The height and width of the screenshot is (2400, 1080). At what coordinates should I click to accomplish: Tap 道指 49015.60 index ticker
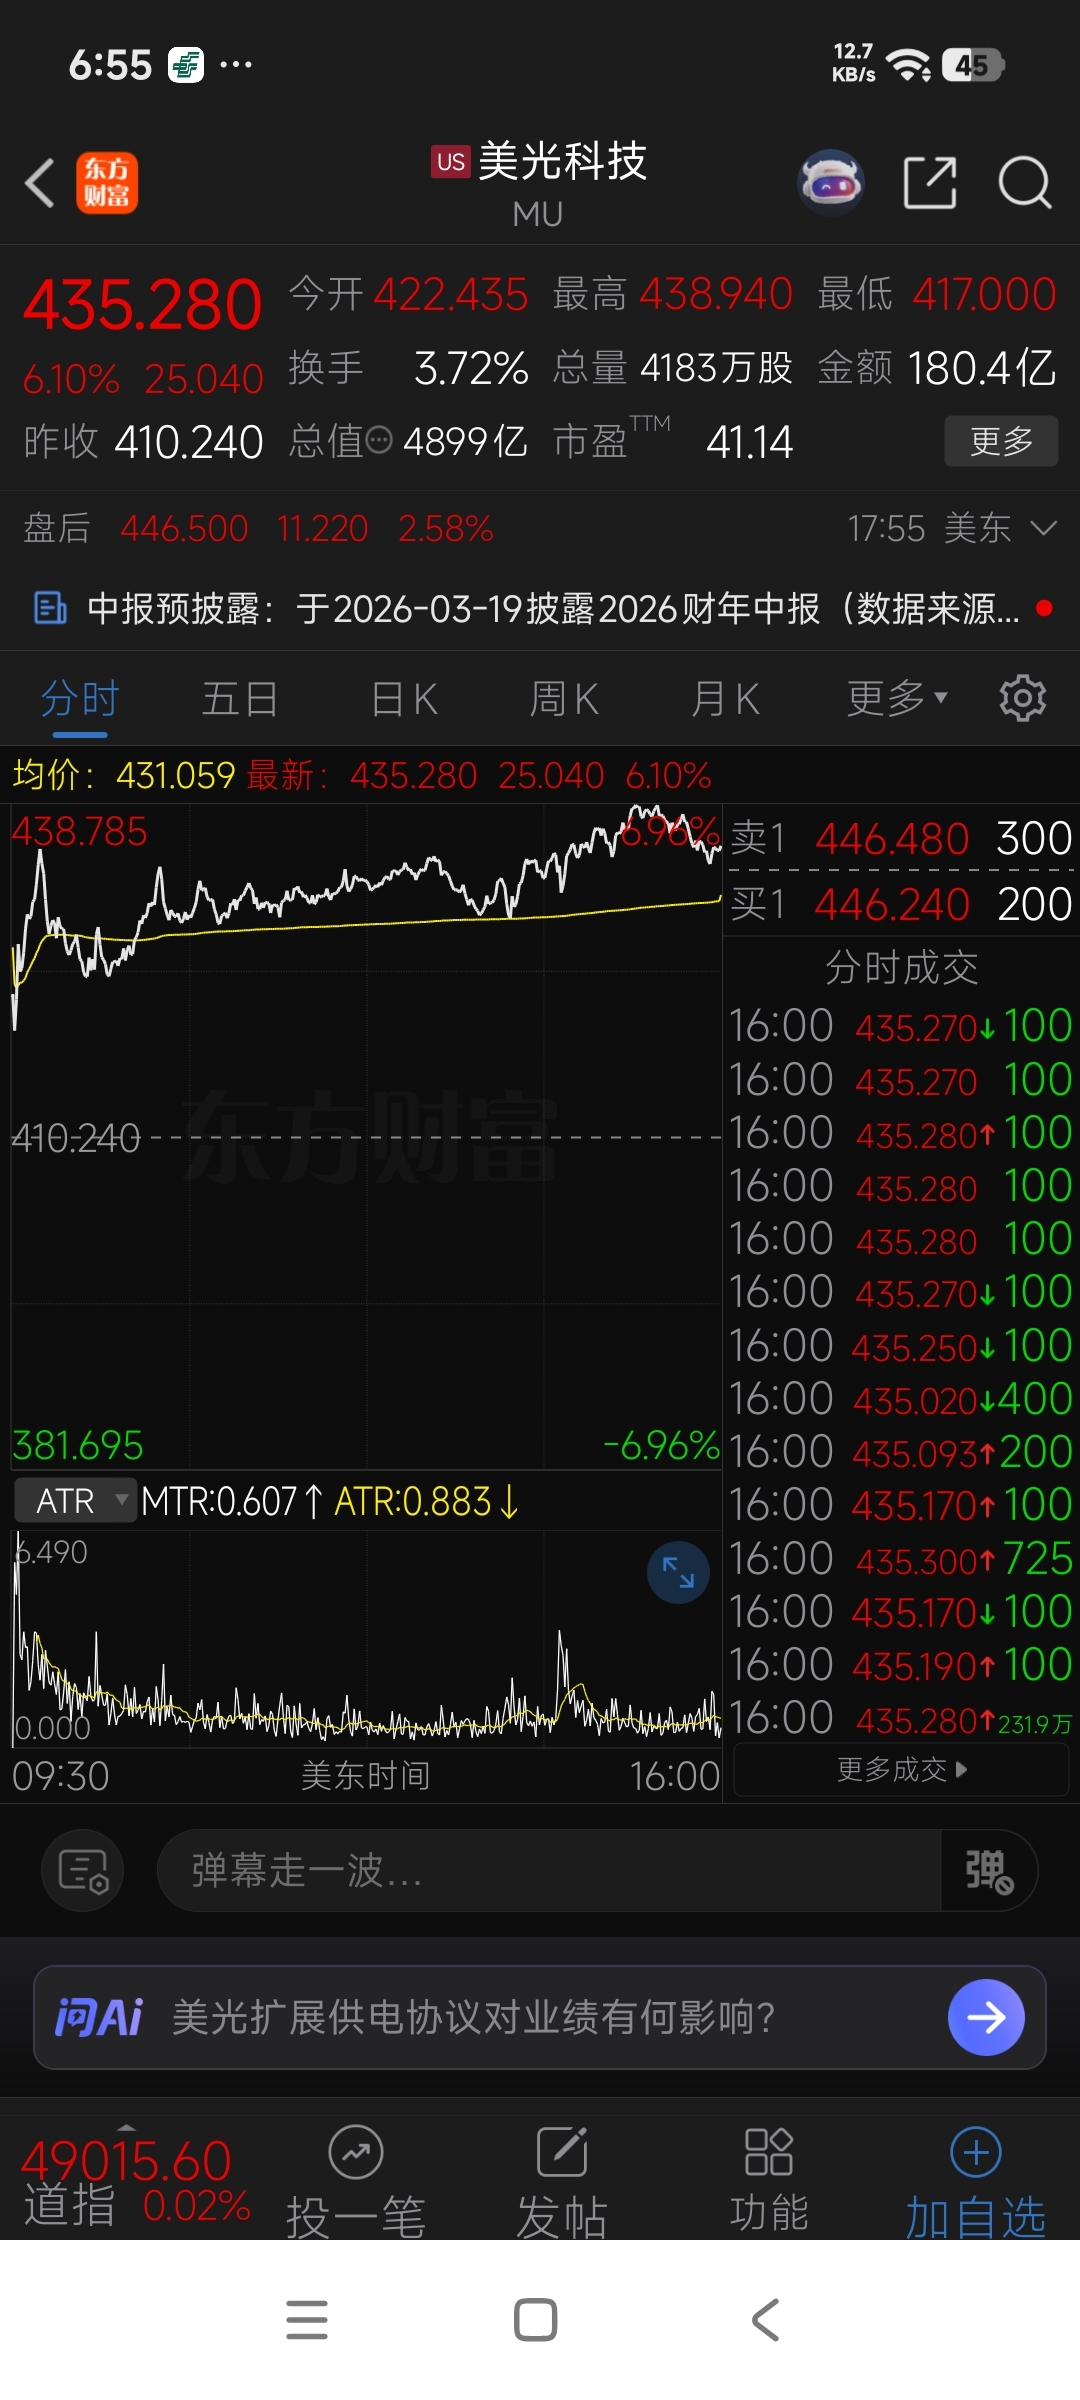[135, 2182]
